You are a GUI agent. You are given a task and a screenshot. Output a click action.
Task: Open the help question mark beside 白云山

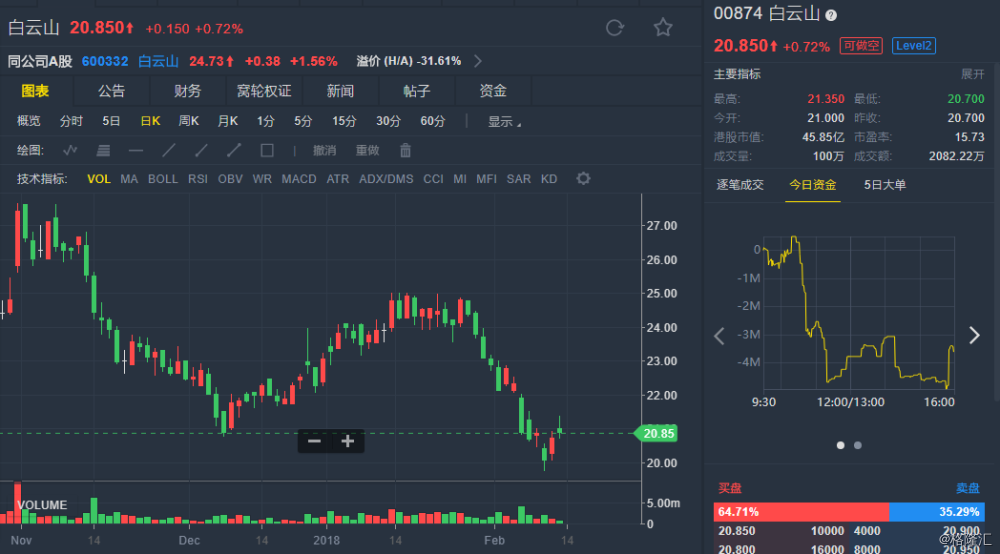coord(831,15)
